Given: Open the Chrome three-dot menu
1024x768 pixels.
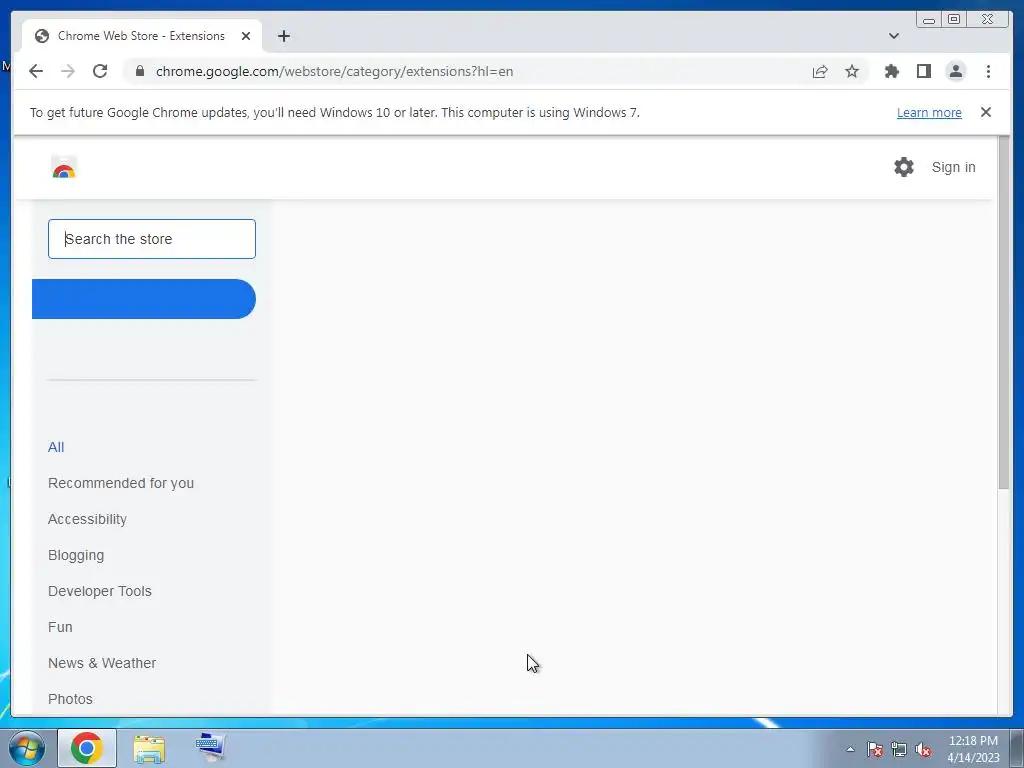Looking at the screenshot, I should pyautogui.click(x=988, y=71).
